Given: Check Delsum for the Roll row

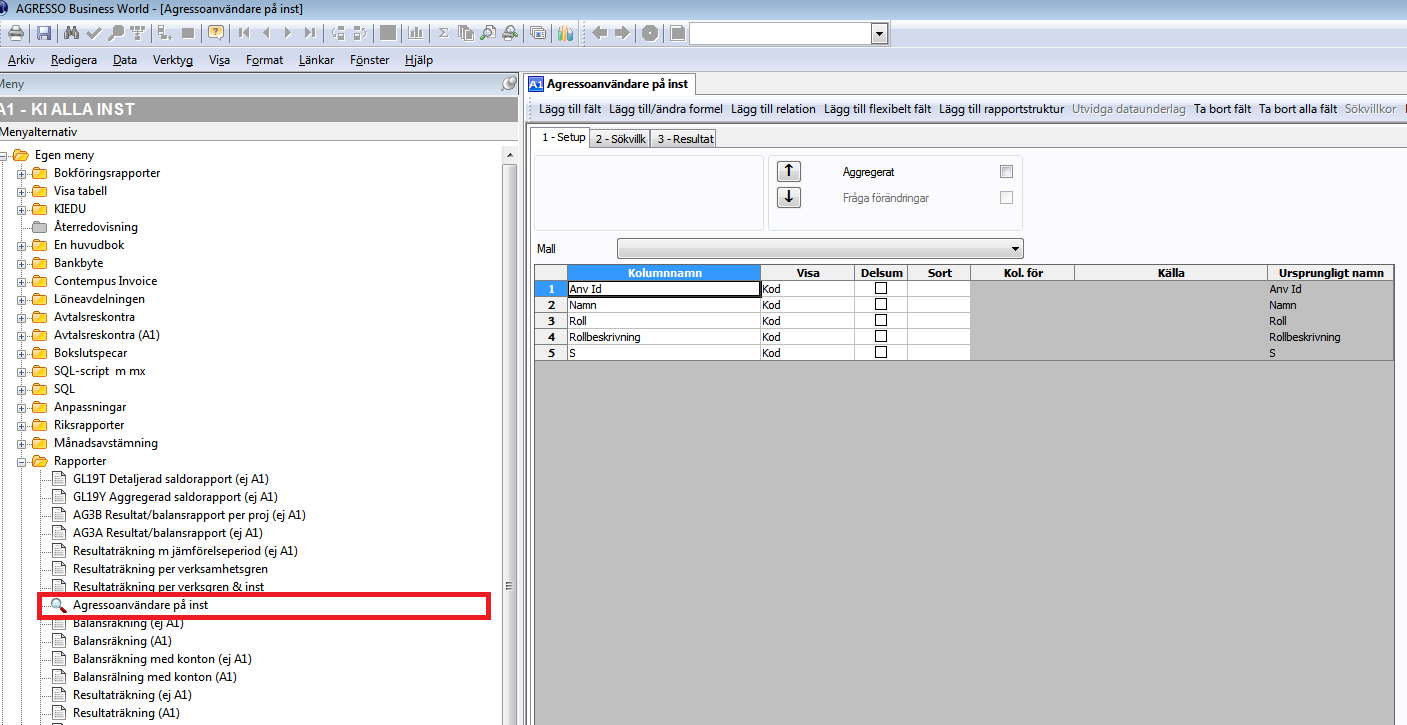Looking at the screenshot, I should [x=881, y=320].
